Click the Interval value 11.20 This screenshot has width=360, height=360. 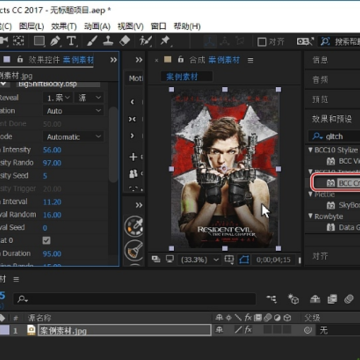[52, 202]
